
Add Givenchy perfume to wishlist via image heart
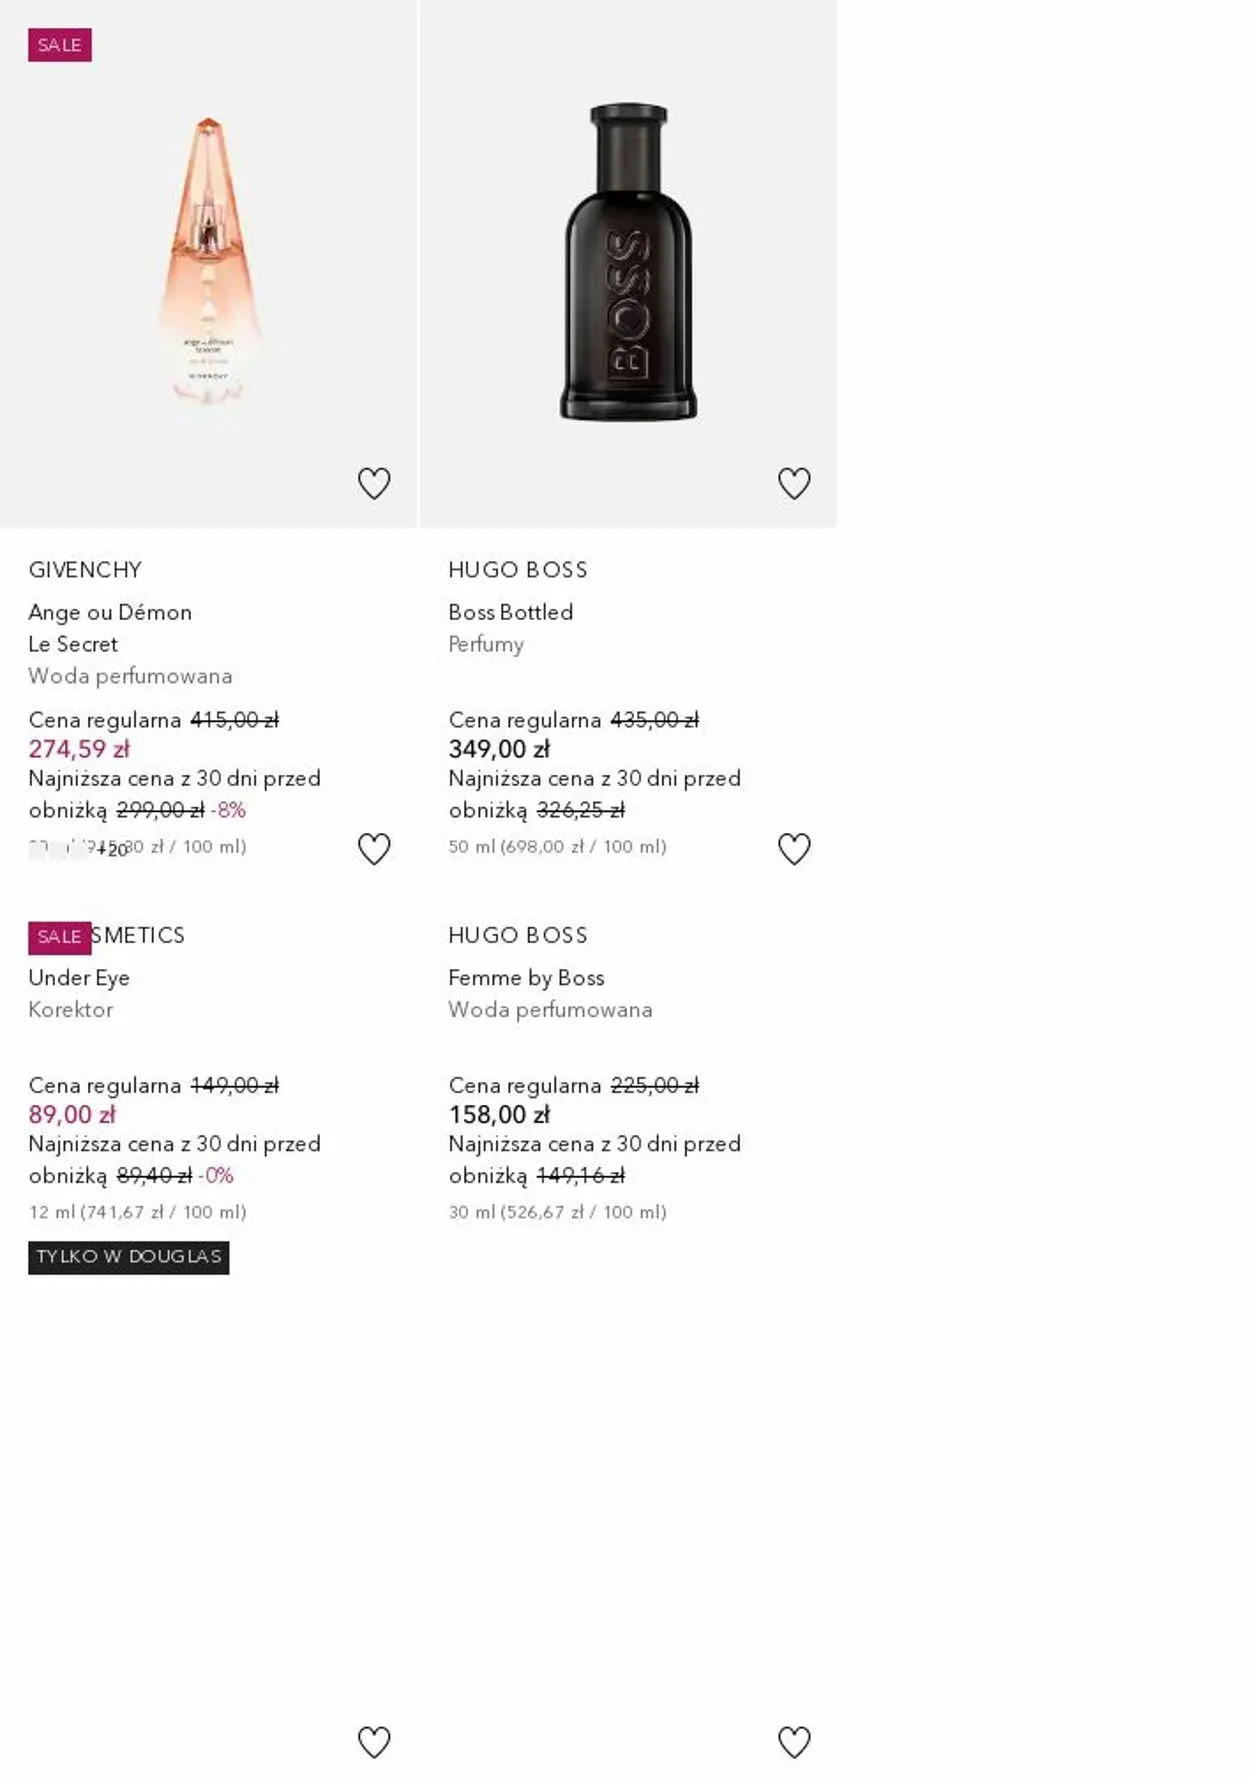click(374, 484)
